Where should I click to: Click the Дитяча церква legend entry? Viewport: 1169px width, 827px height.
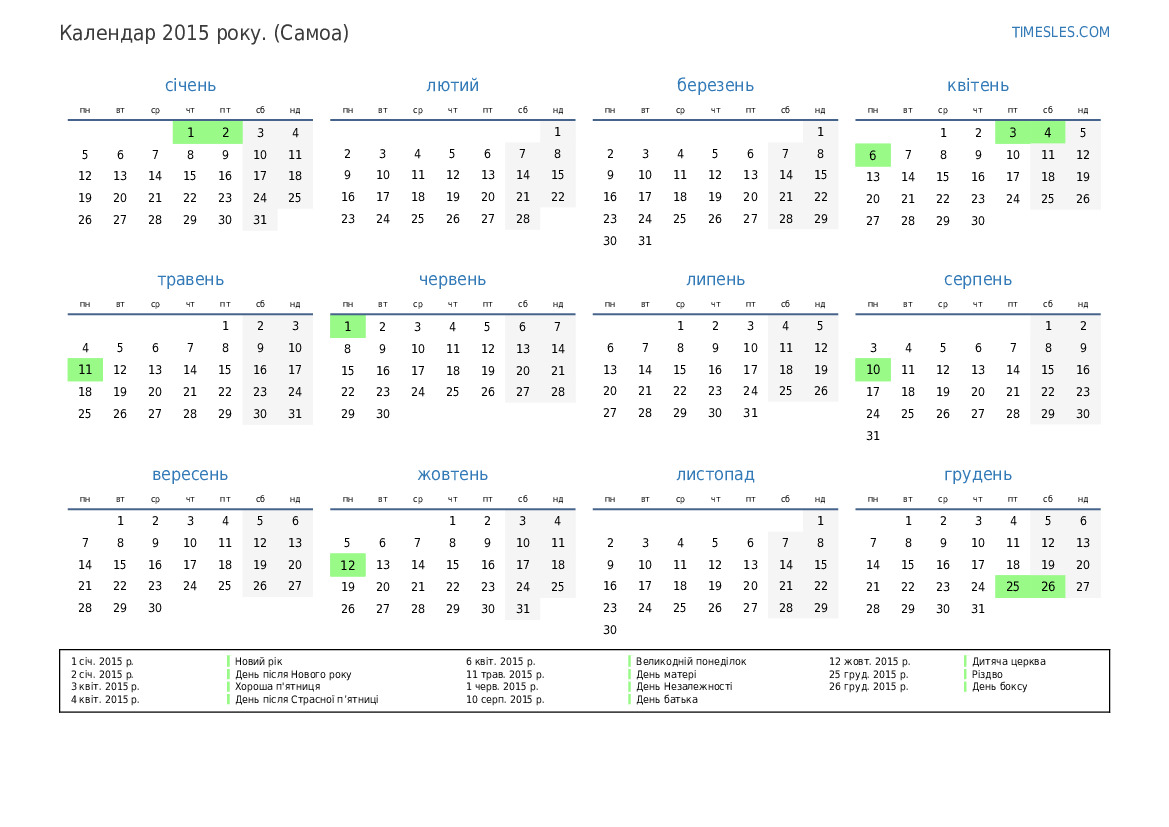click(1008, 661)
